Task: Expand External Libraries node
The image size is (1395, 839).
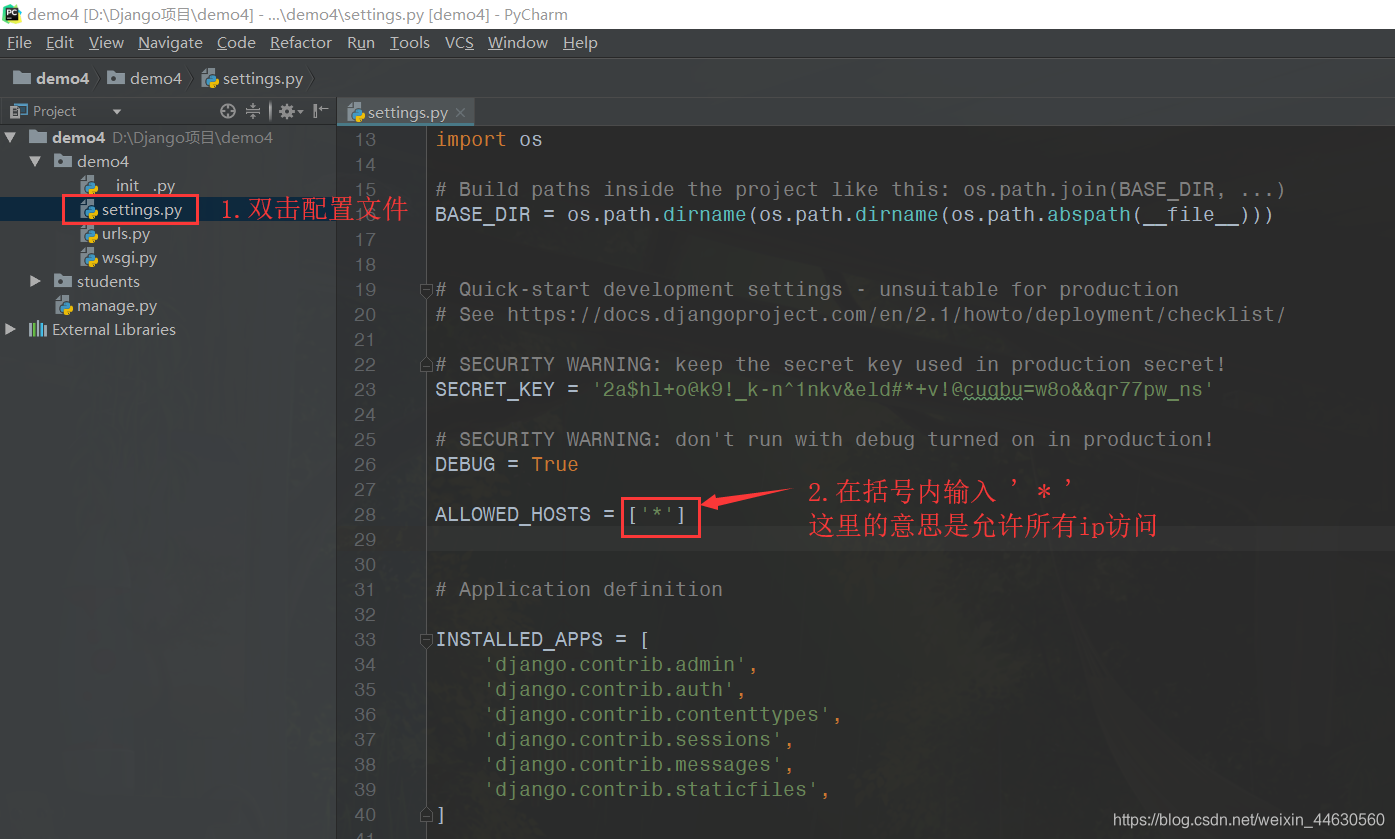Action: 10,329
